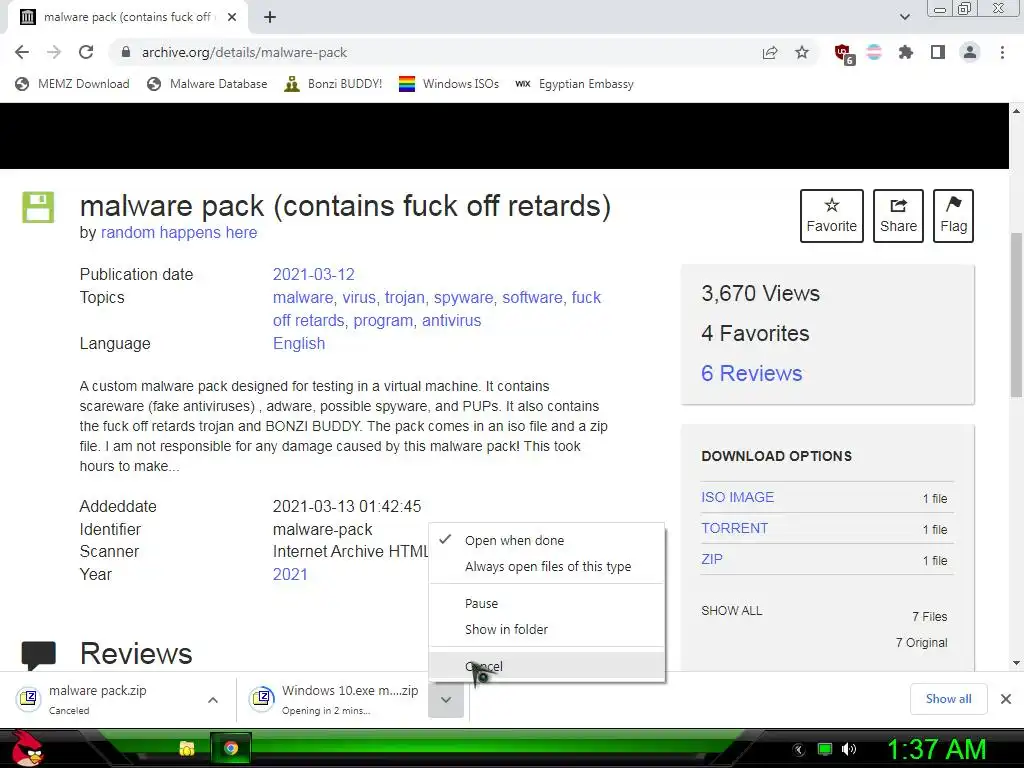Viewport: 1024px width, 768px height.
Task: Click the browser forward arrow
Action: point(54,52)
